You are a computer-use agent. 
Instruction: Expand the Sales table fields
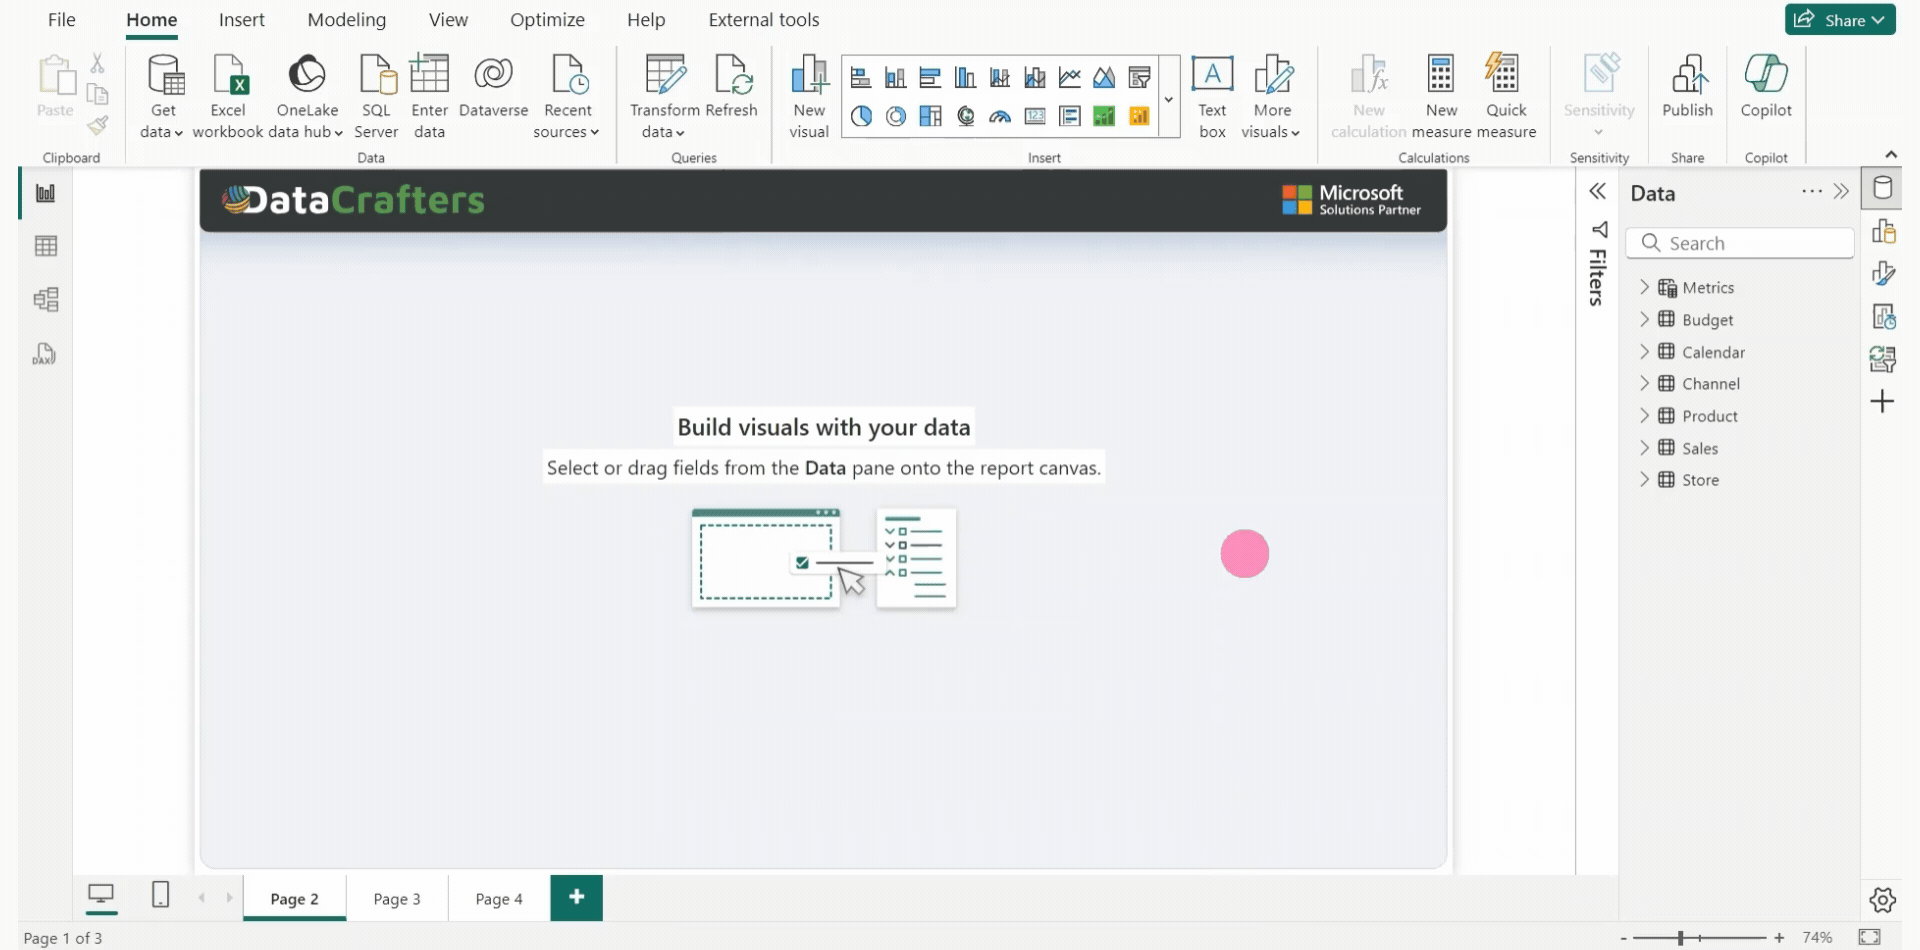[x=1644, y=448]
